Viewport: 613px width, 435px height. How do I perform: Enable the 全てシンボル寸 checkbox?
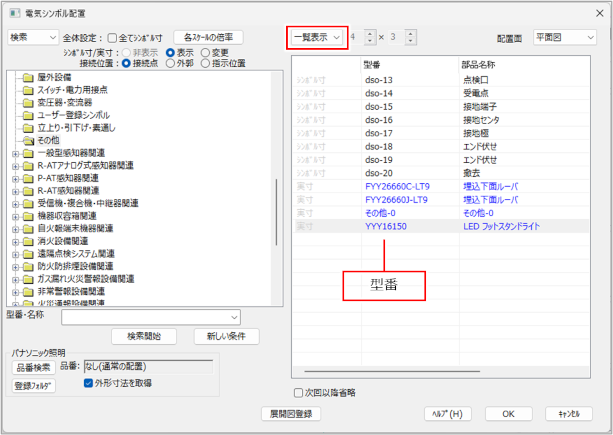tap(113, 37)
